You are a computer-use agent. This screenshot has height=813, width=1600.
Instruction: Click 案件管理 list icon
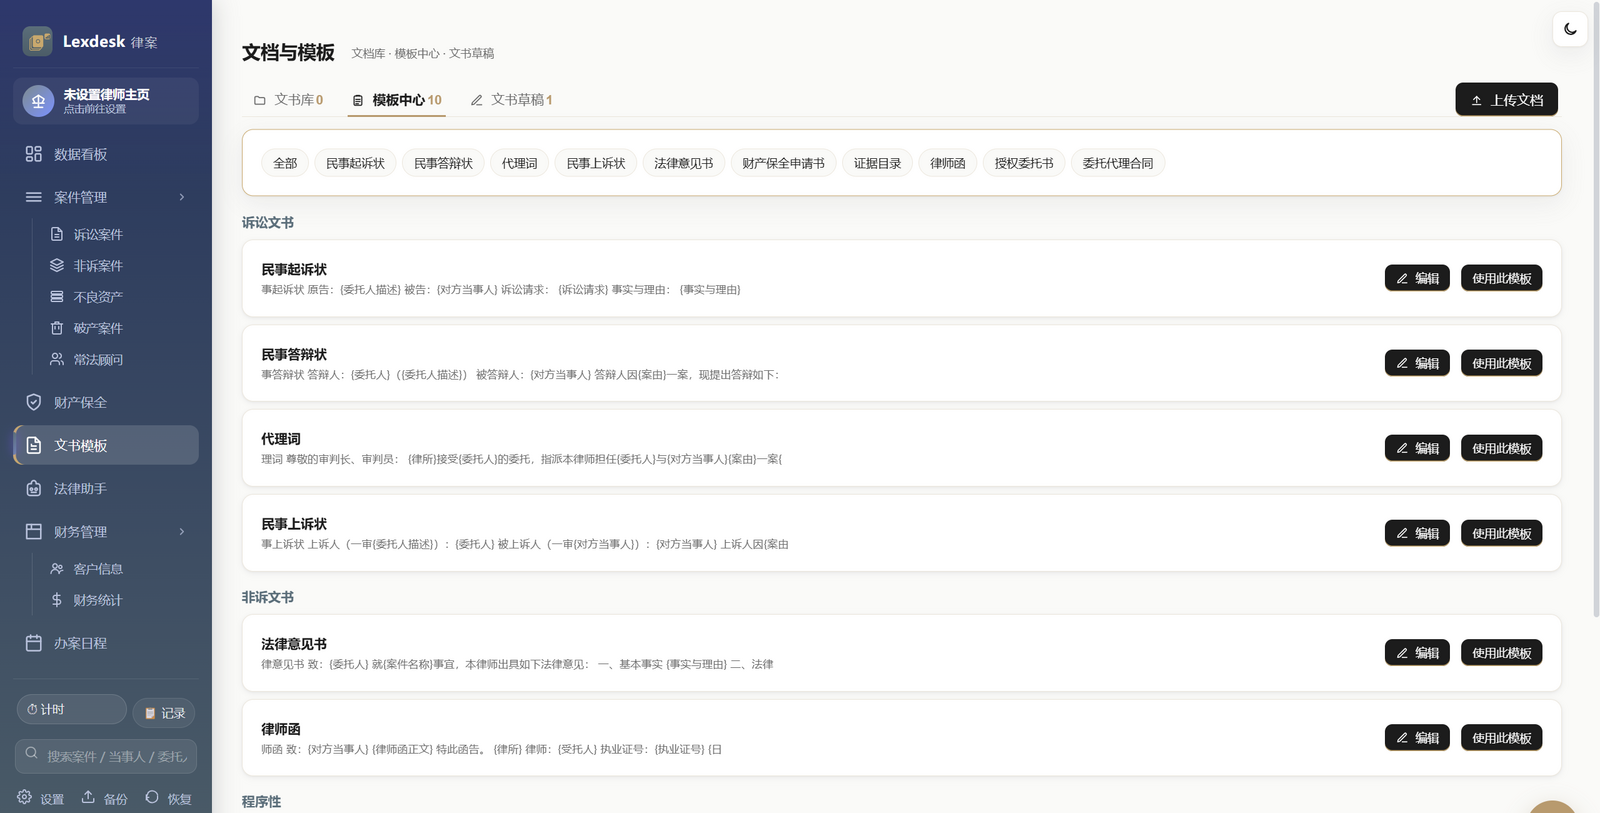click(x=34, y=197)
